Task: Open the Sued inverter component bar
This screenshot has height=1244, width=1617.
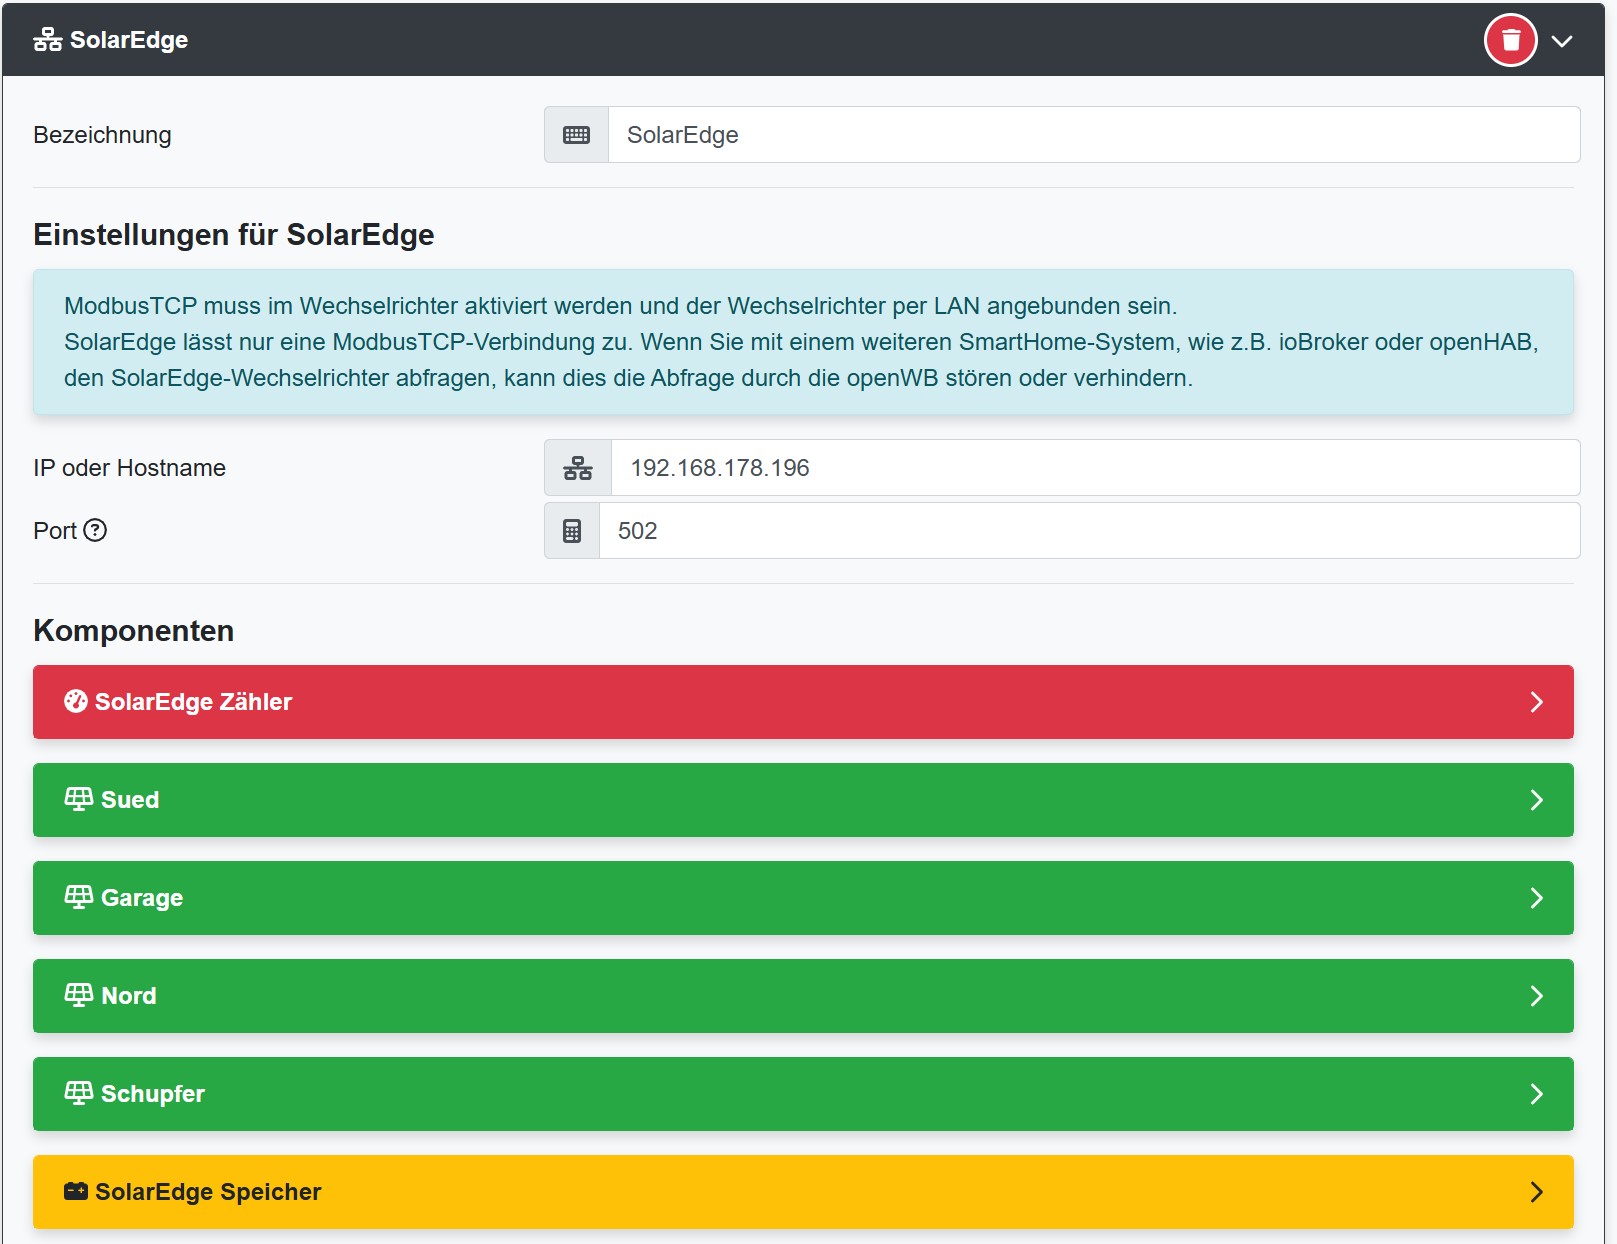Action: tap(800, 800)
